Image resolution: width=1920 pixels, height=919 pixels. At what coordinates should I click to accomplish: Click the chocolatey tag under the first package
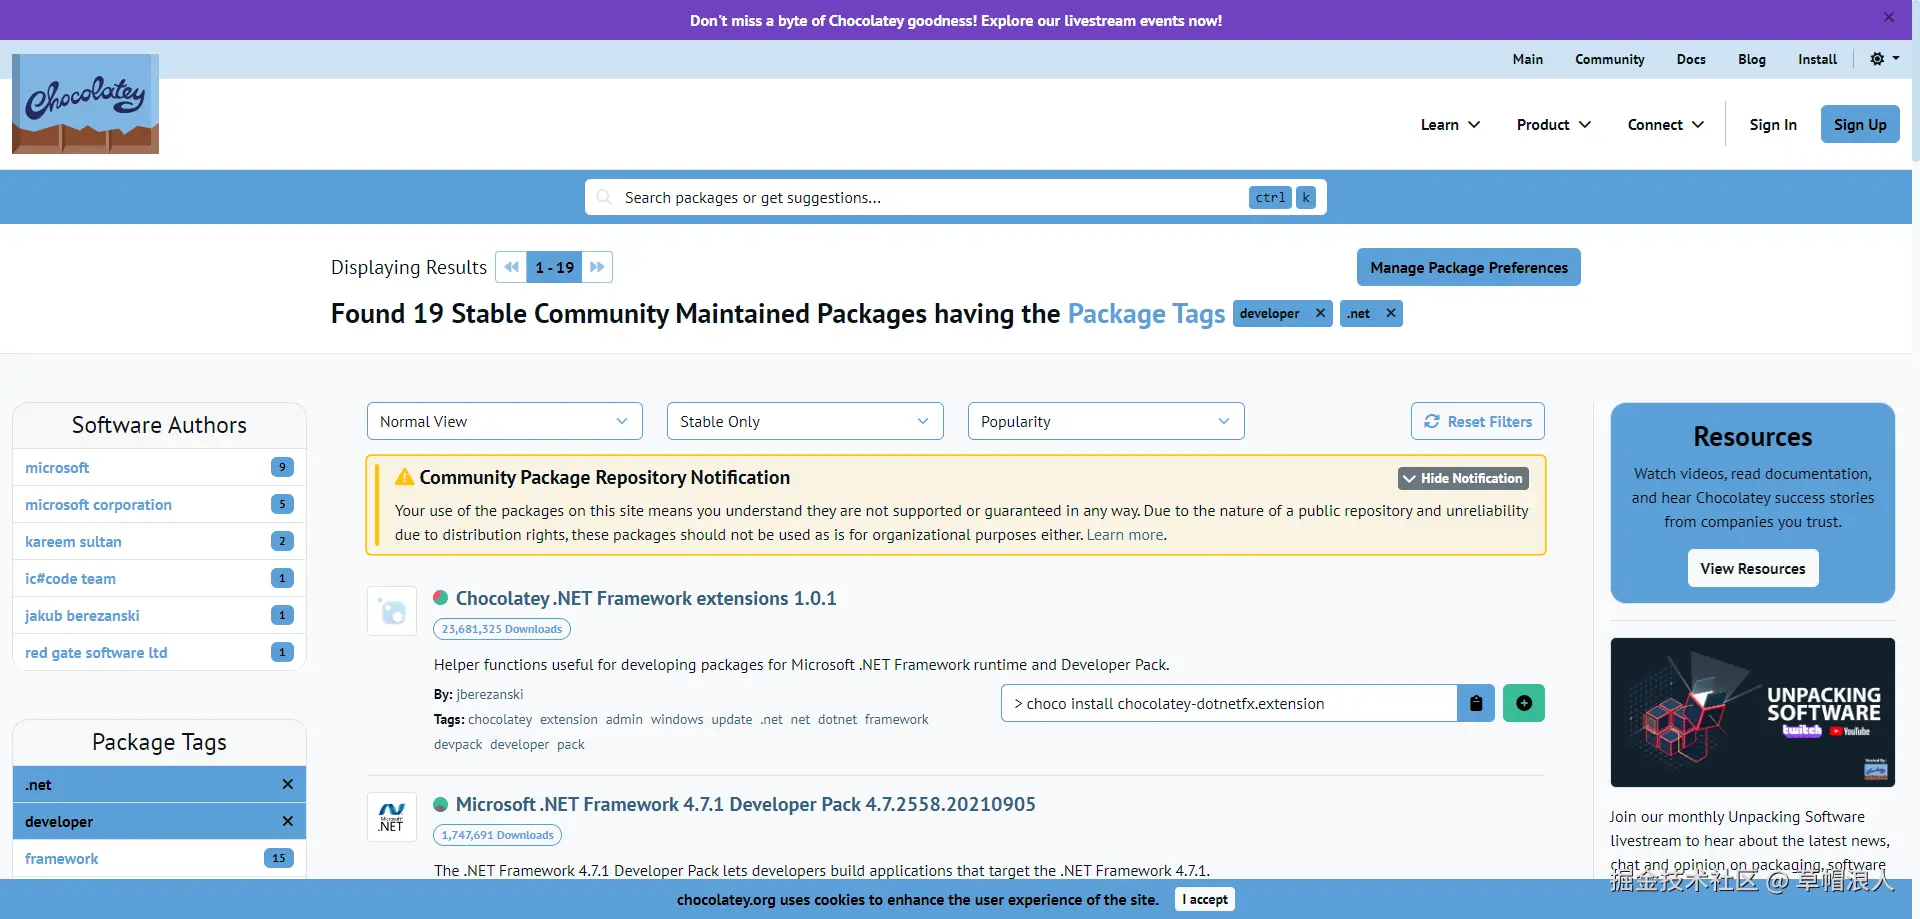click(x=500, y=719)
